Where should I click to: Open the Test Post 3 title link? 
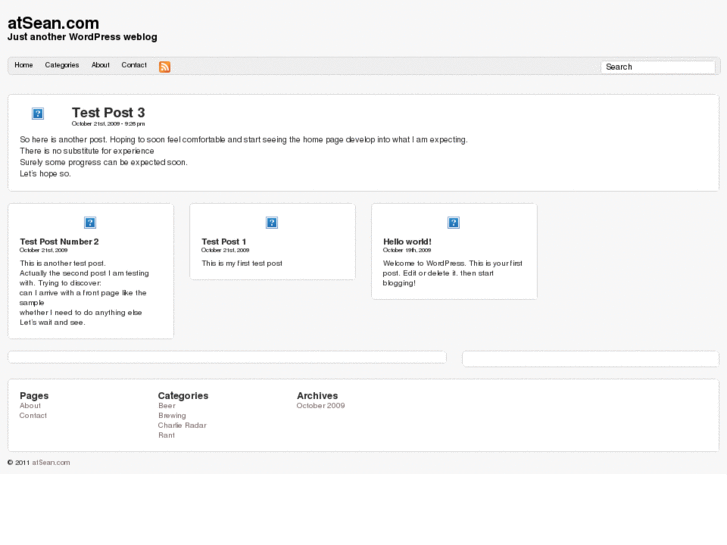coord(108,113)
